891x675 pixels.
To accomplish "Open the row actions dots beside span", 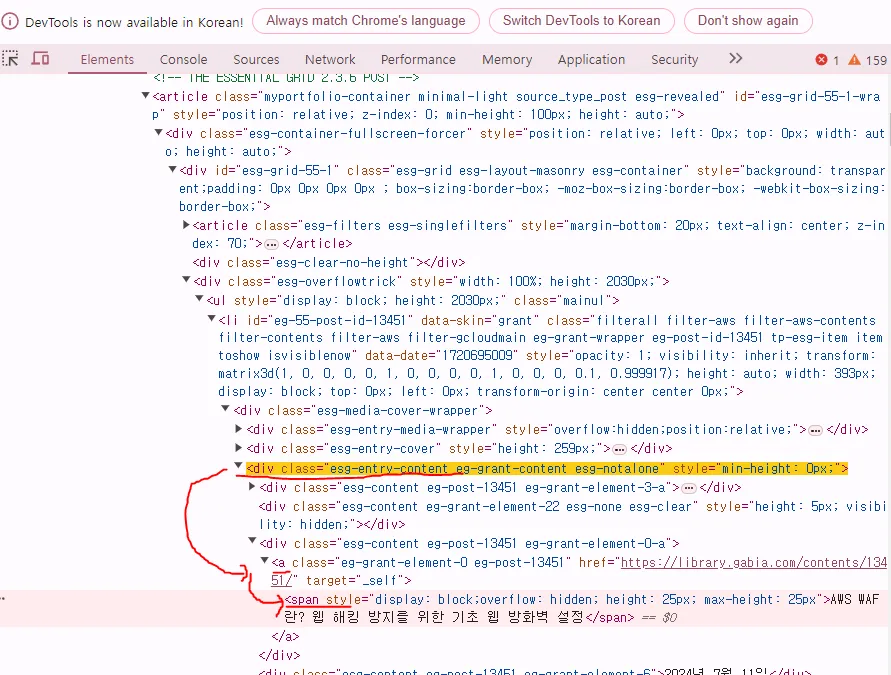I will pos(3,599).
